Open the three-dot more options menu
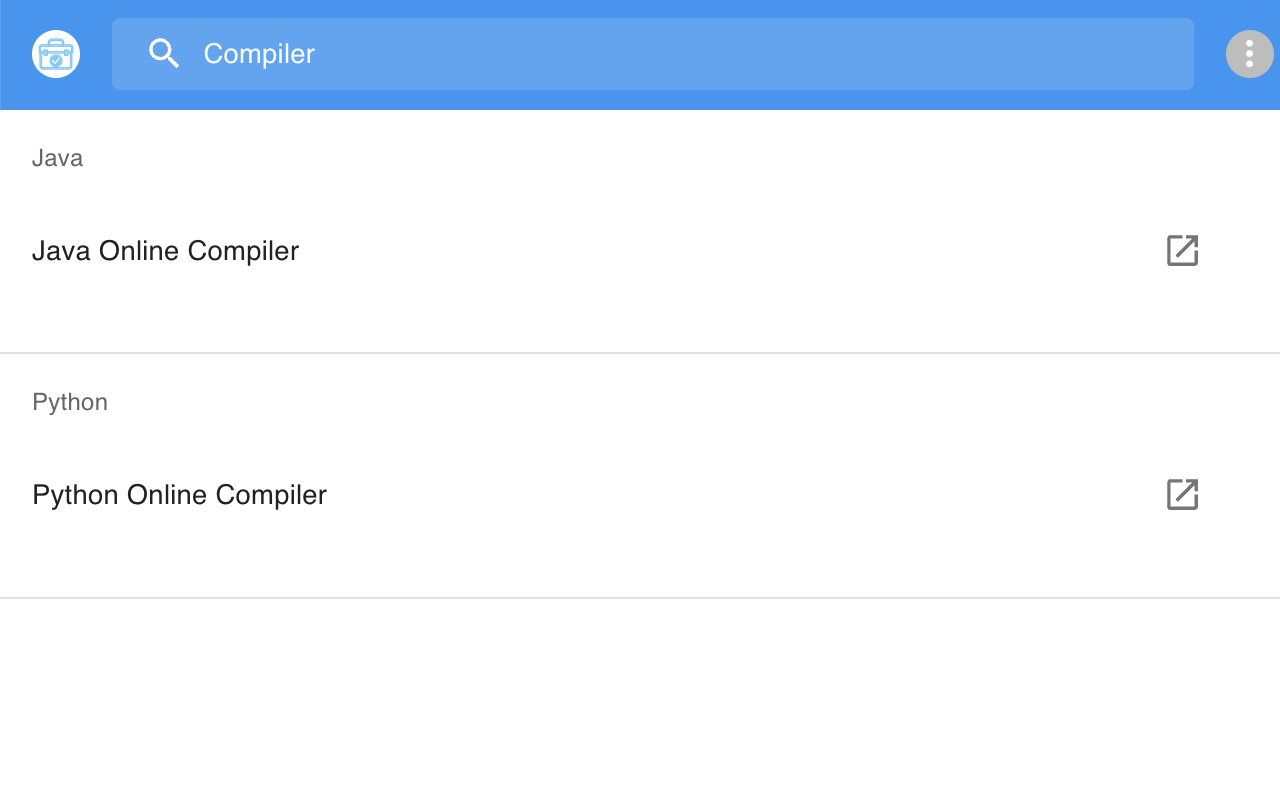 coord(1249,54)
